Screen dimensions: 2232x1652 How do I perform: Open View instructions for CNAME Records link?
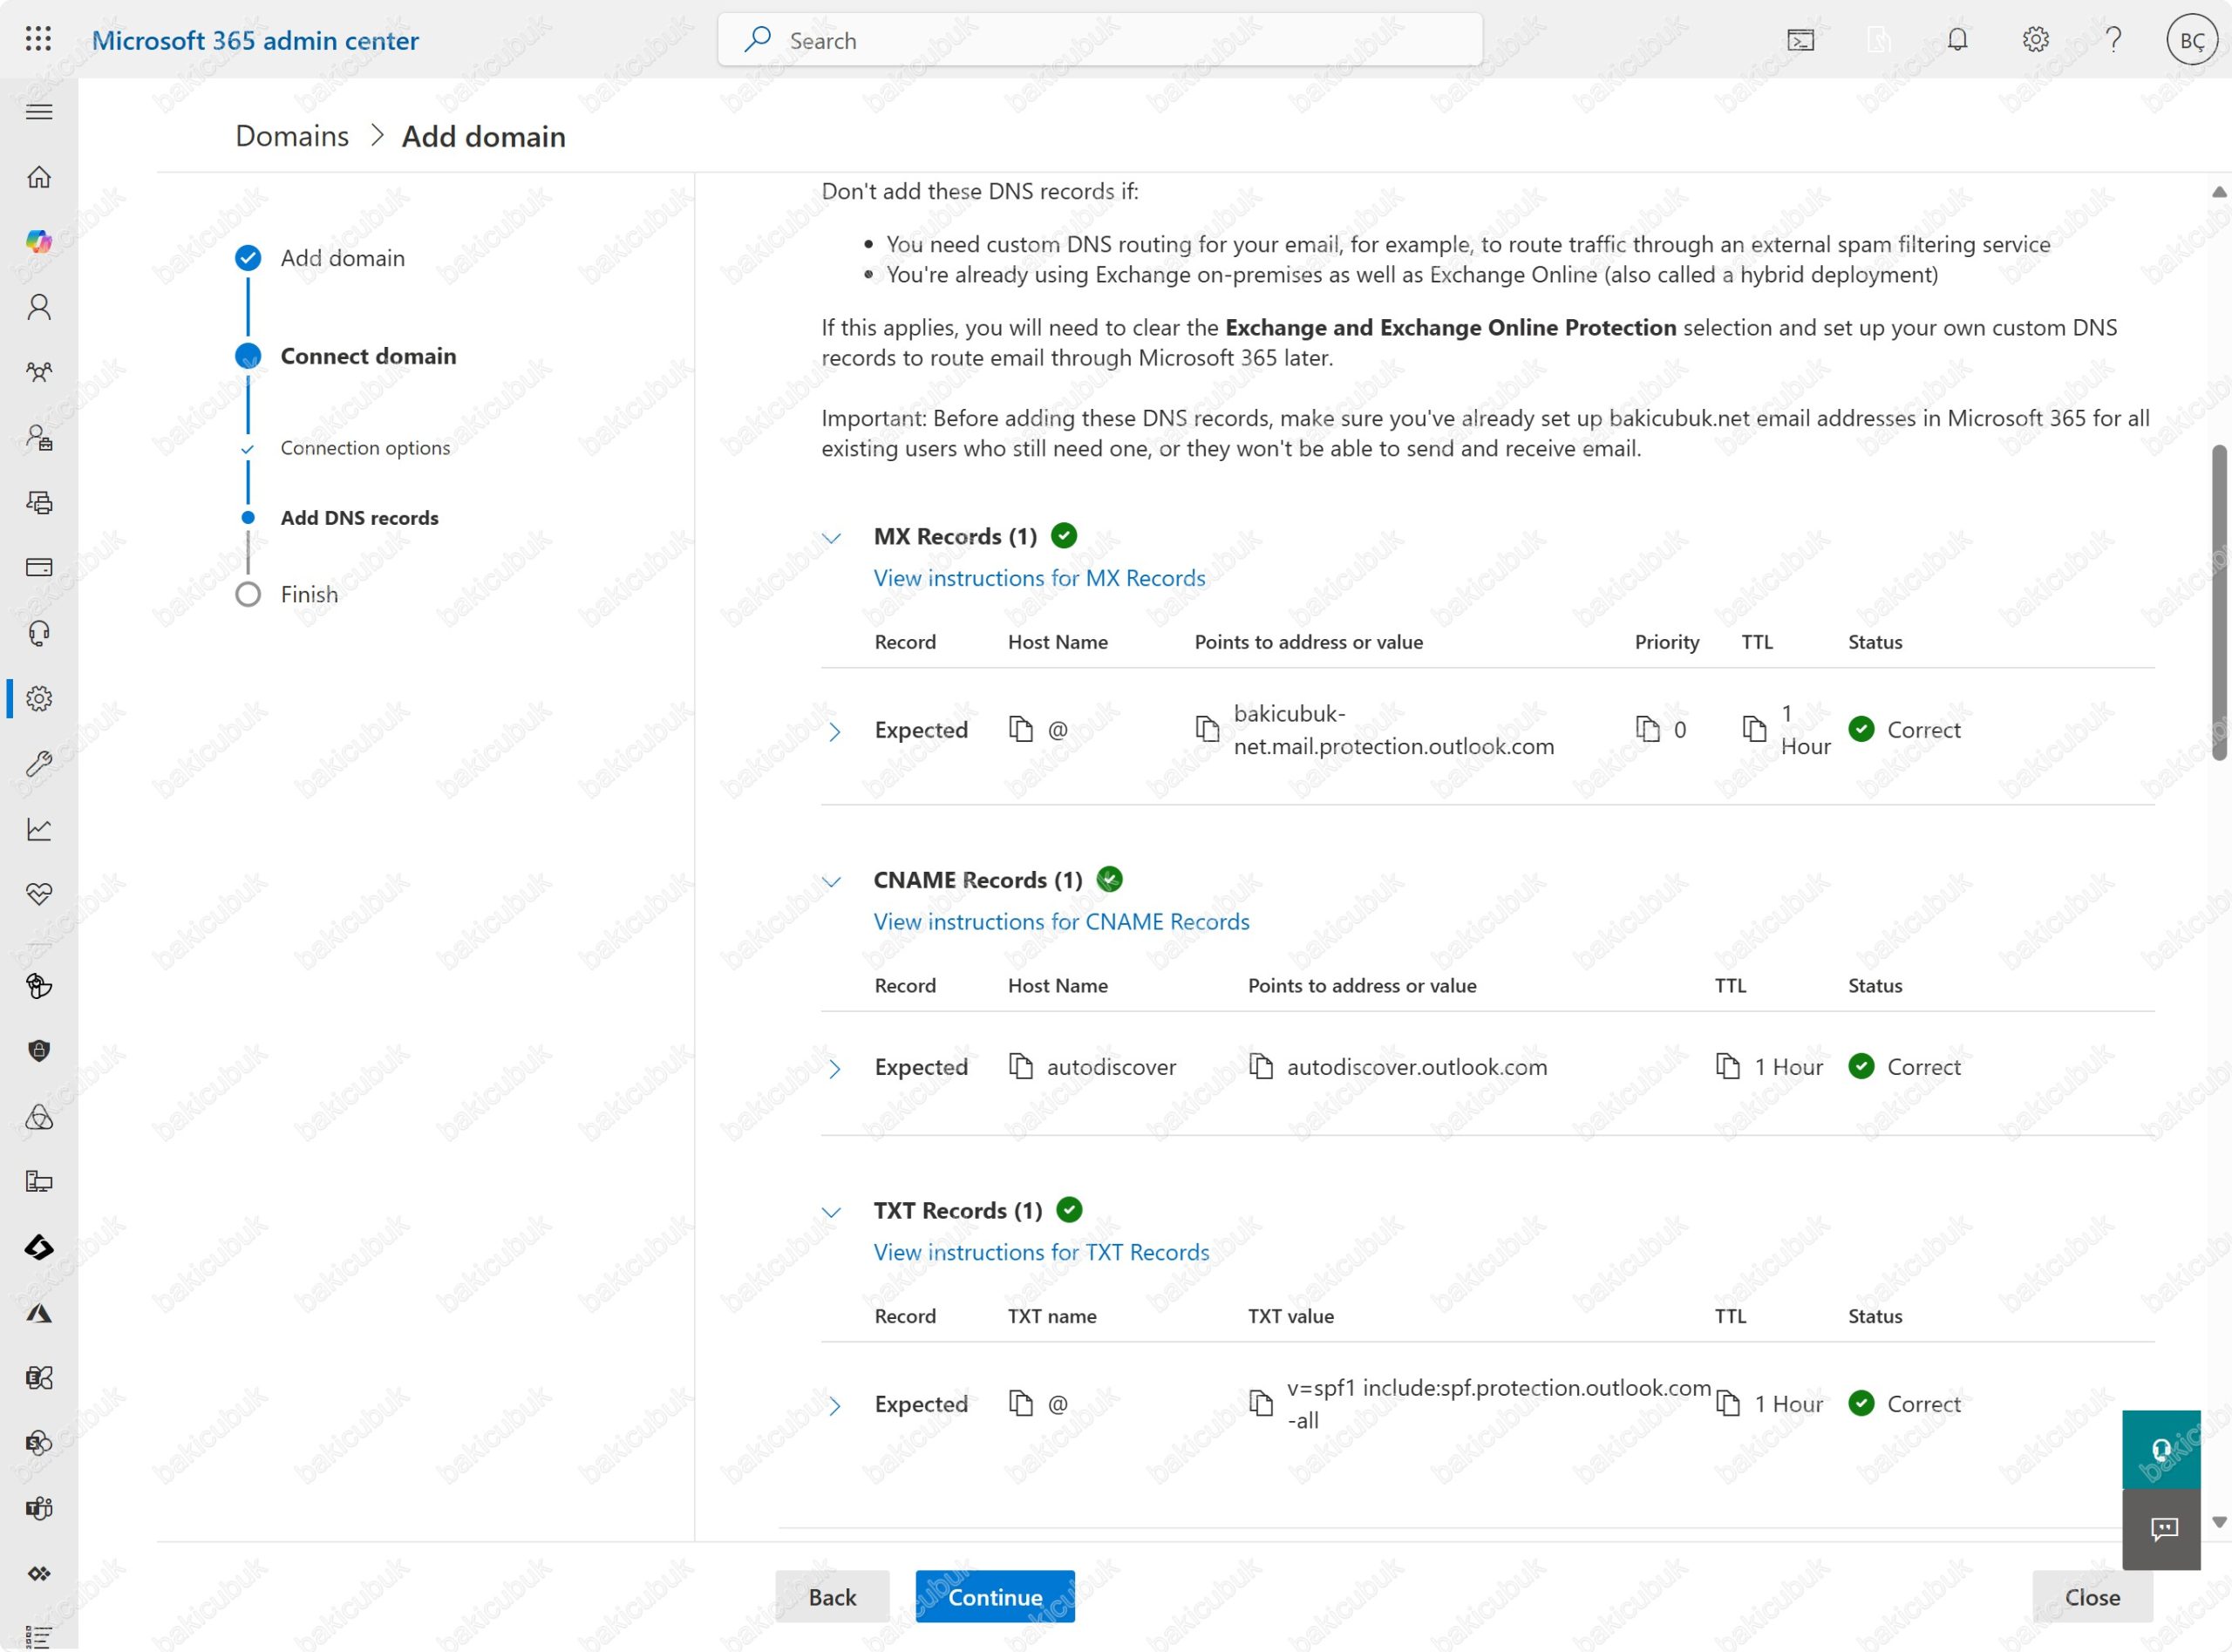click(x=1061, y=921)
